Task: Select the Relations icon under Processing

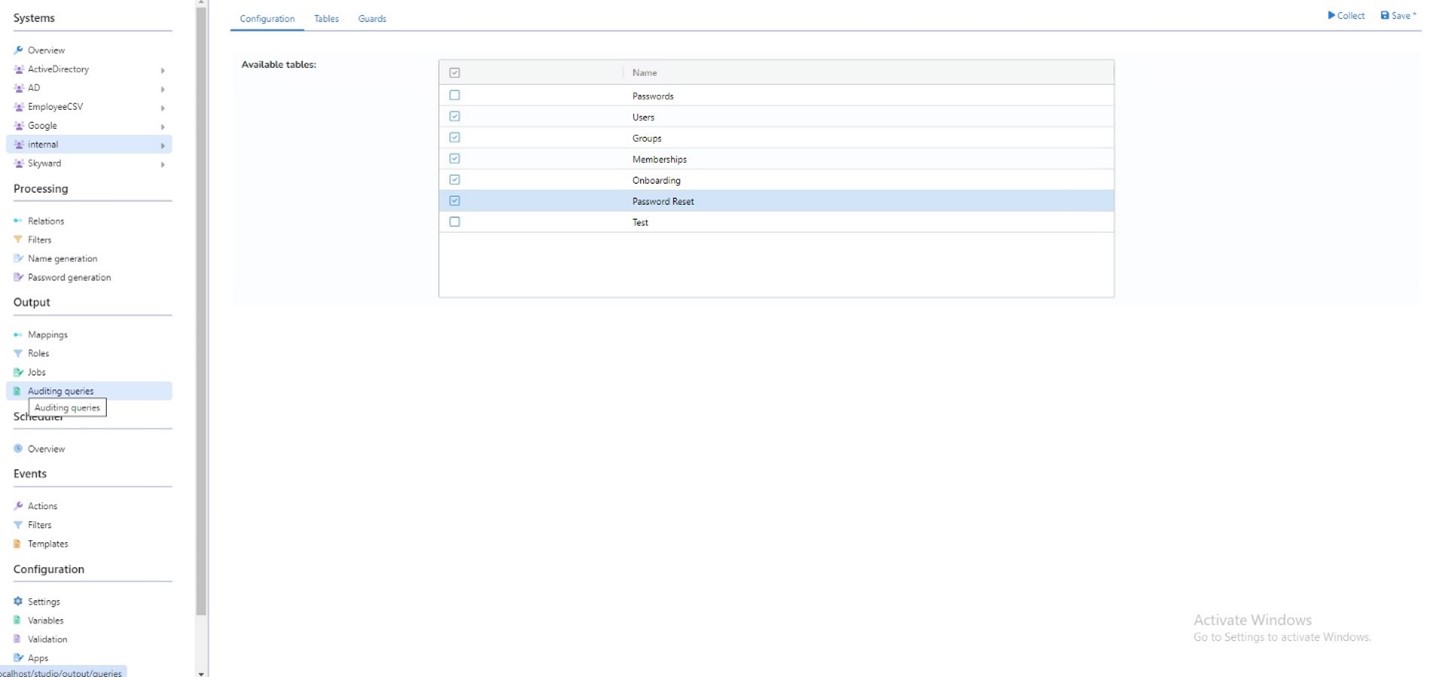Action: (17, 220)
